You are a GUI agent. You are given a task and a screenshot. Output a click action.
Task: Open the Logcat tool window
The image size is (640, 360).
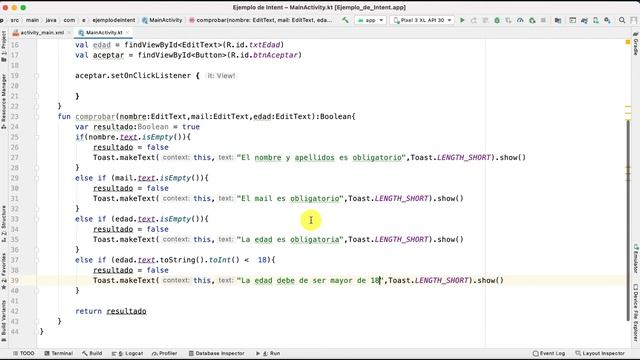click(x=127, y=353)
